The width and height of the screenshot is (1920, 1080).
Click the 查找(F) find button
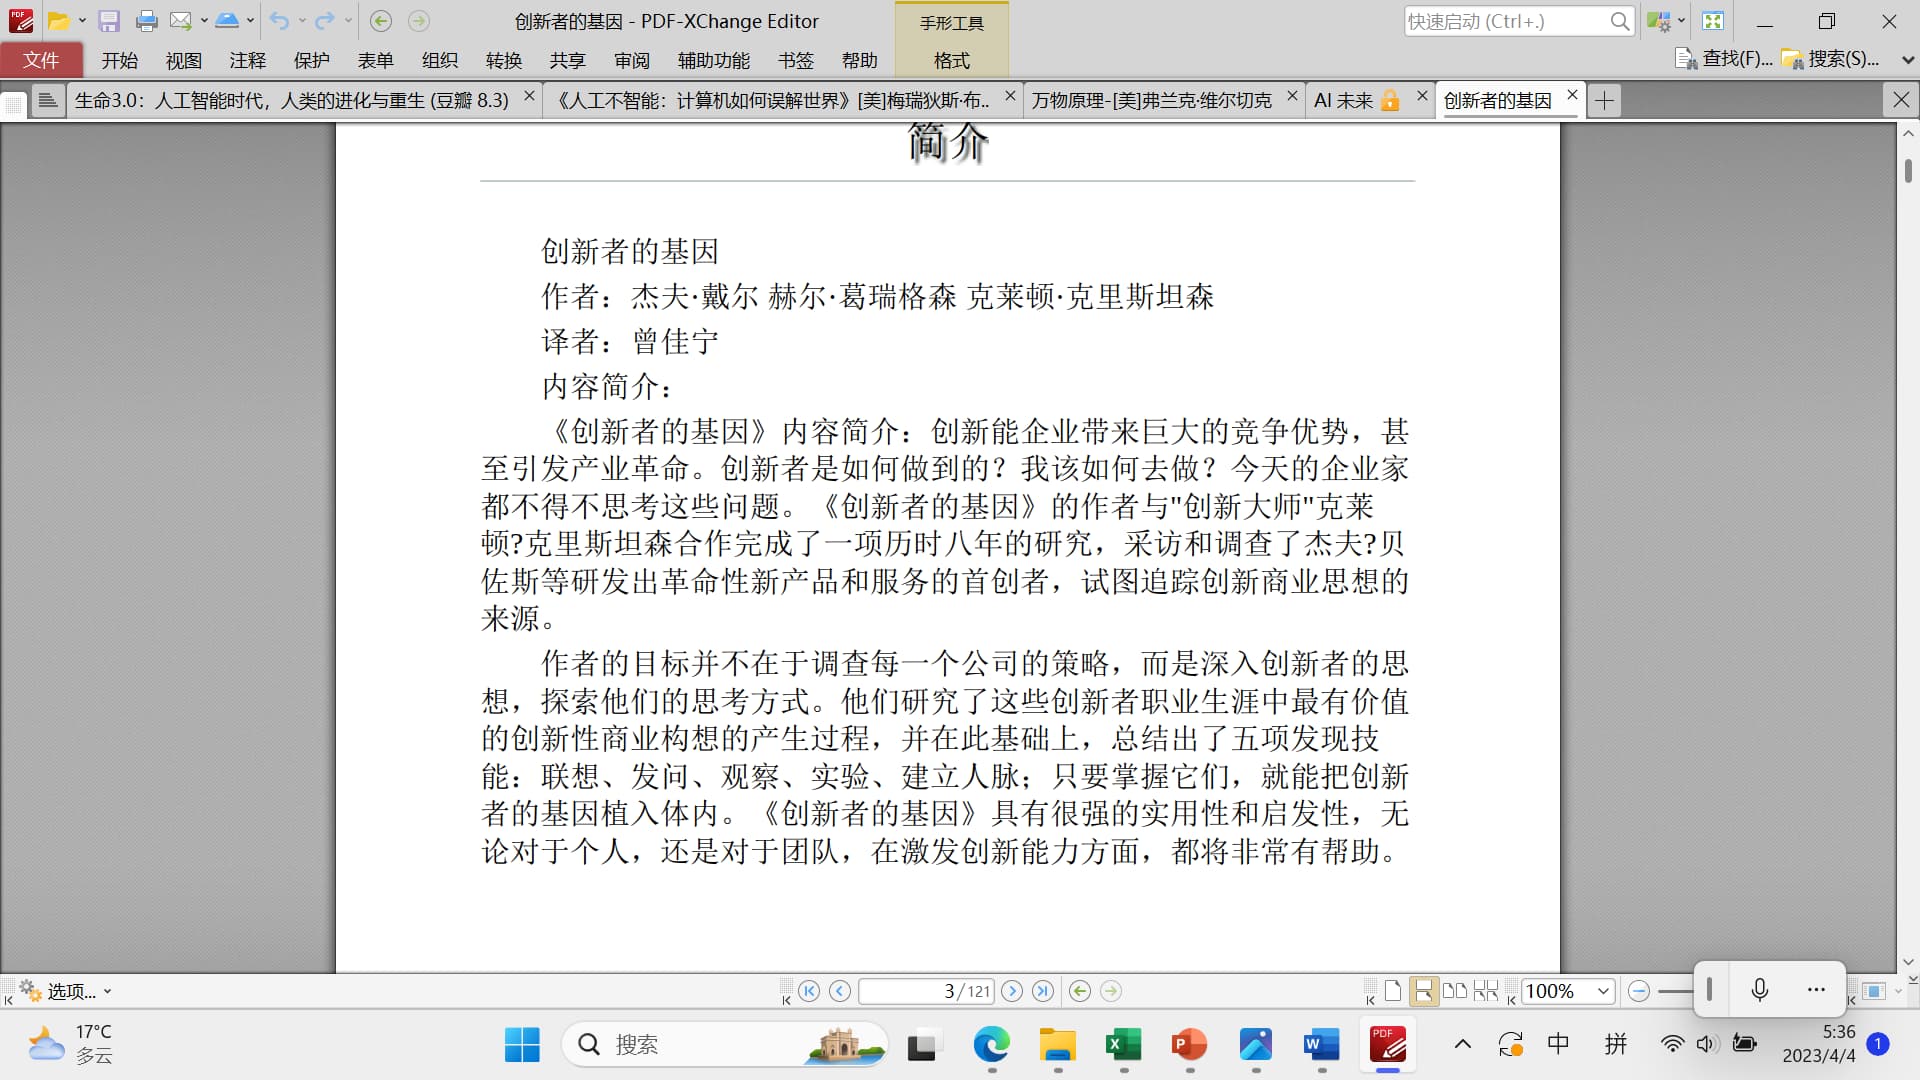1724,59
